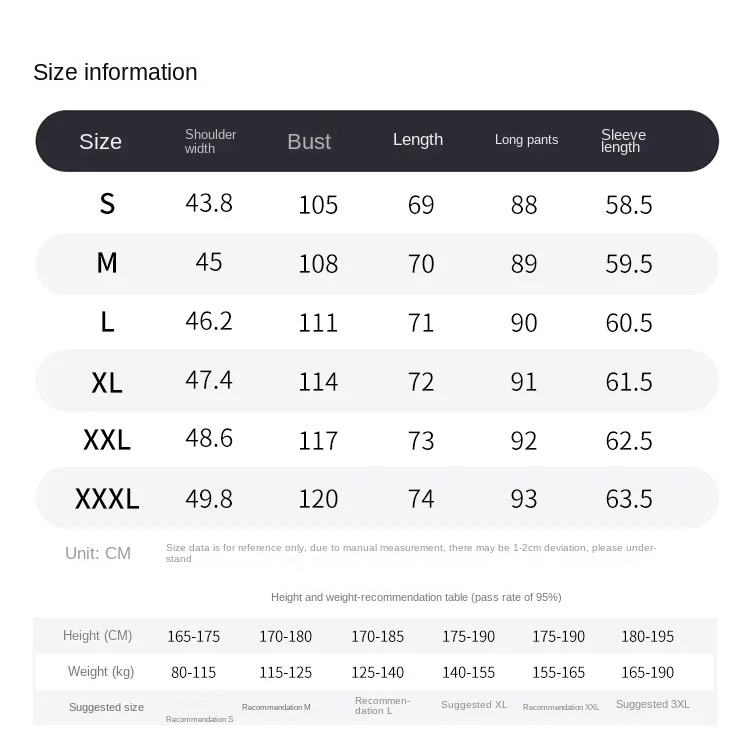Image resolution: width=750 pixels, height=746 pixels.
Task: Select the 125-140 weight range
Action: (378, 672)
